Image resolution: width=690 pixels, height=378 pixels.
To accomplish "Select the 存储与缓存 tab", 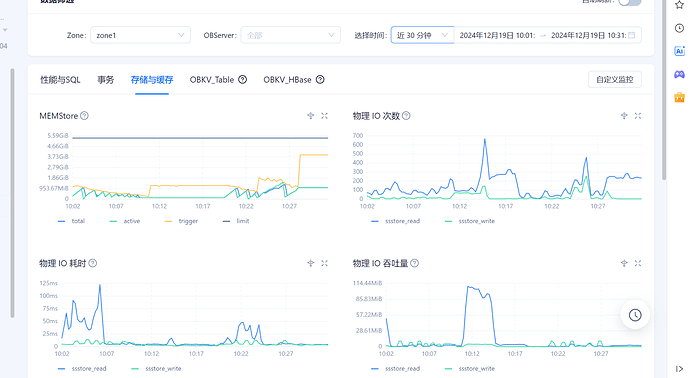I will [152, 80].
